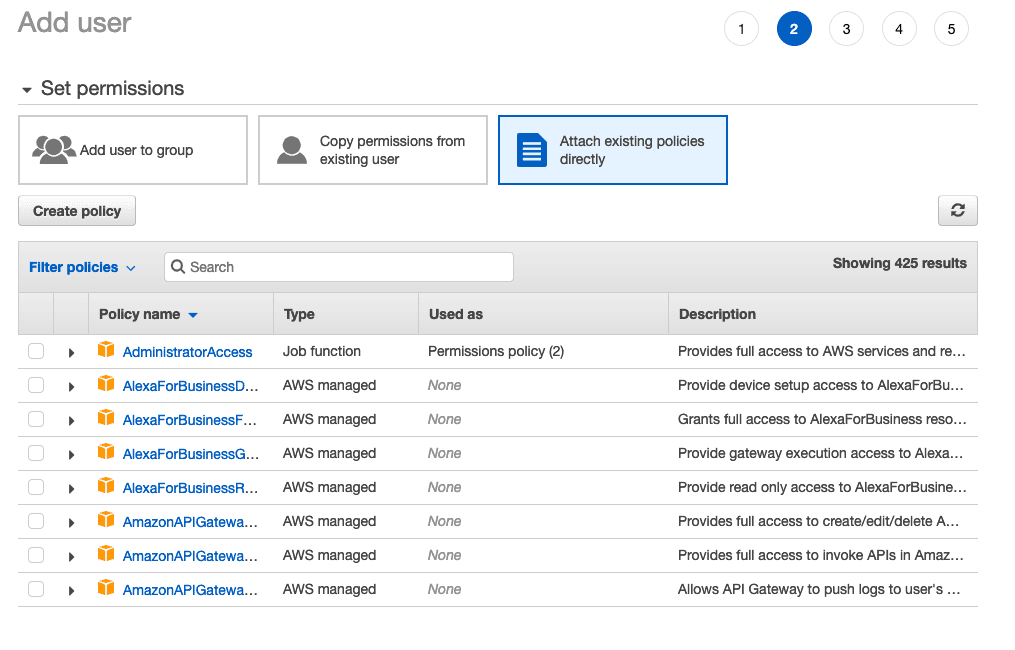The height and width of the screenshot is (650, 1015).
Task: Open the AdministratorAccess policy link
Action: tap(187, 352)
